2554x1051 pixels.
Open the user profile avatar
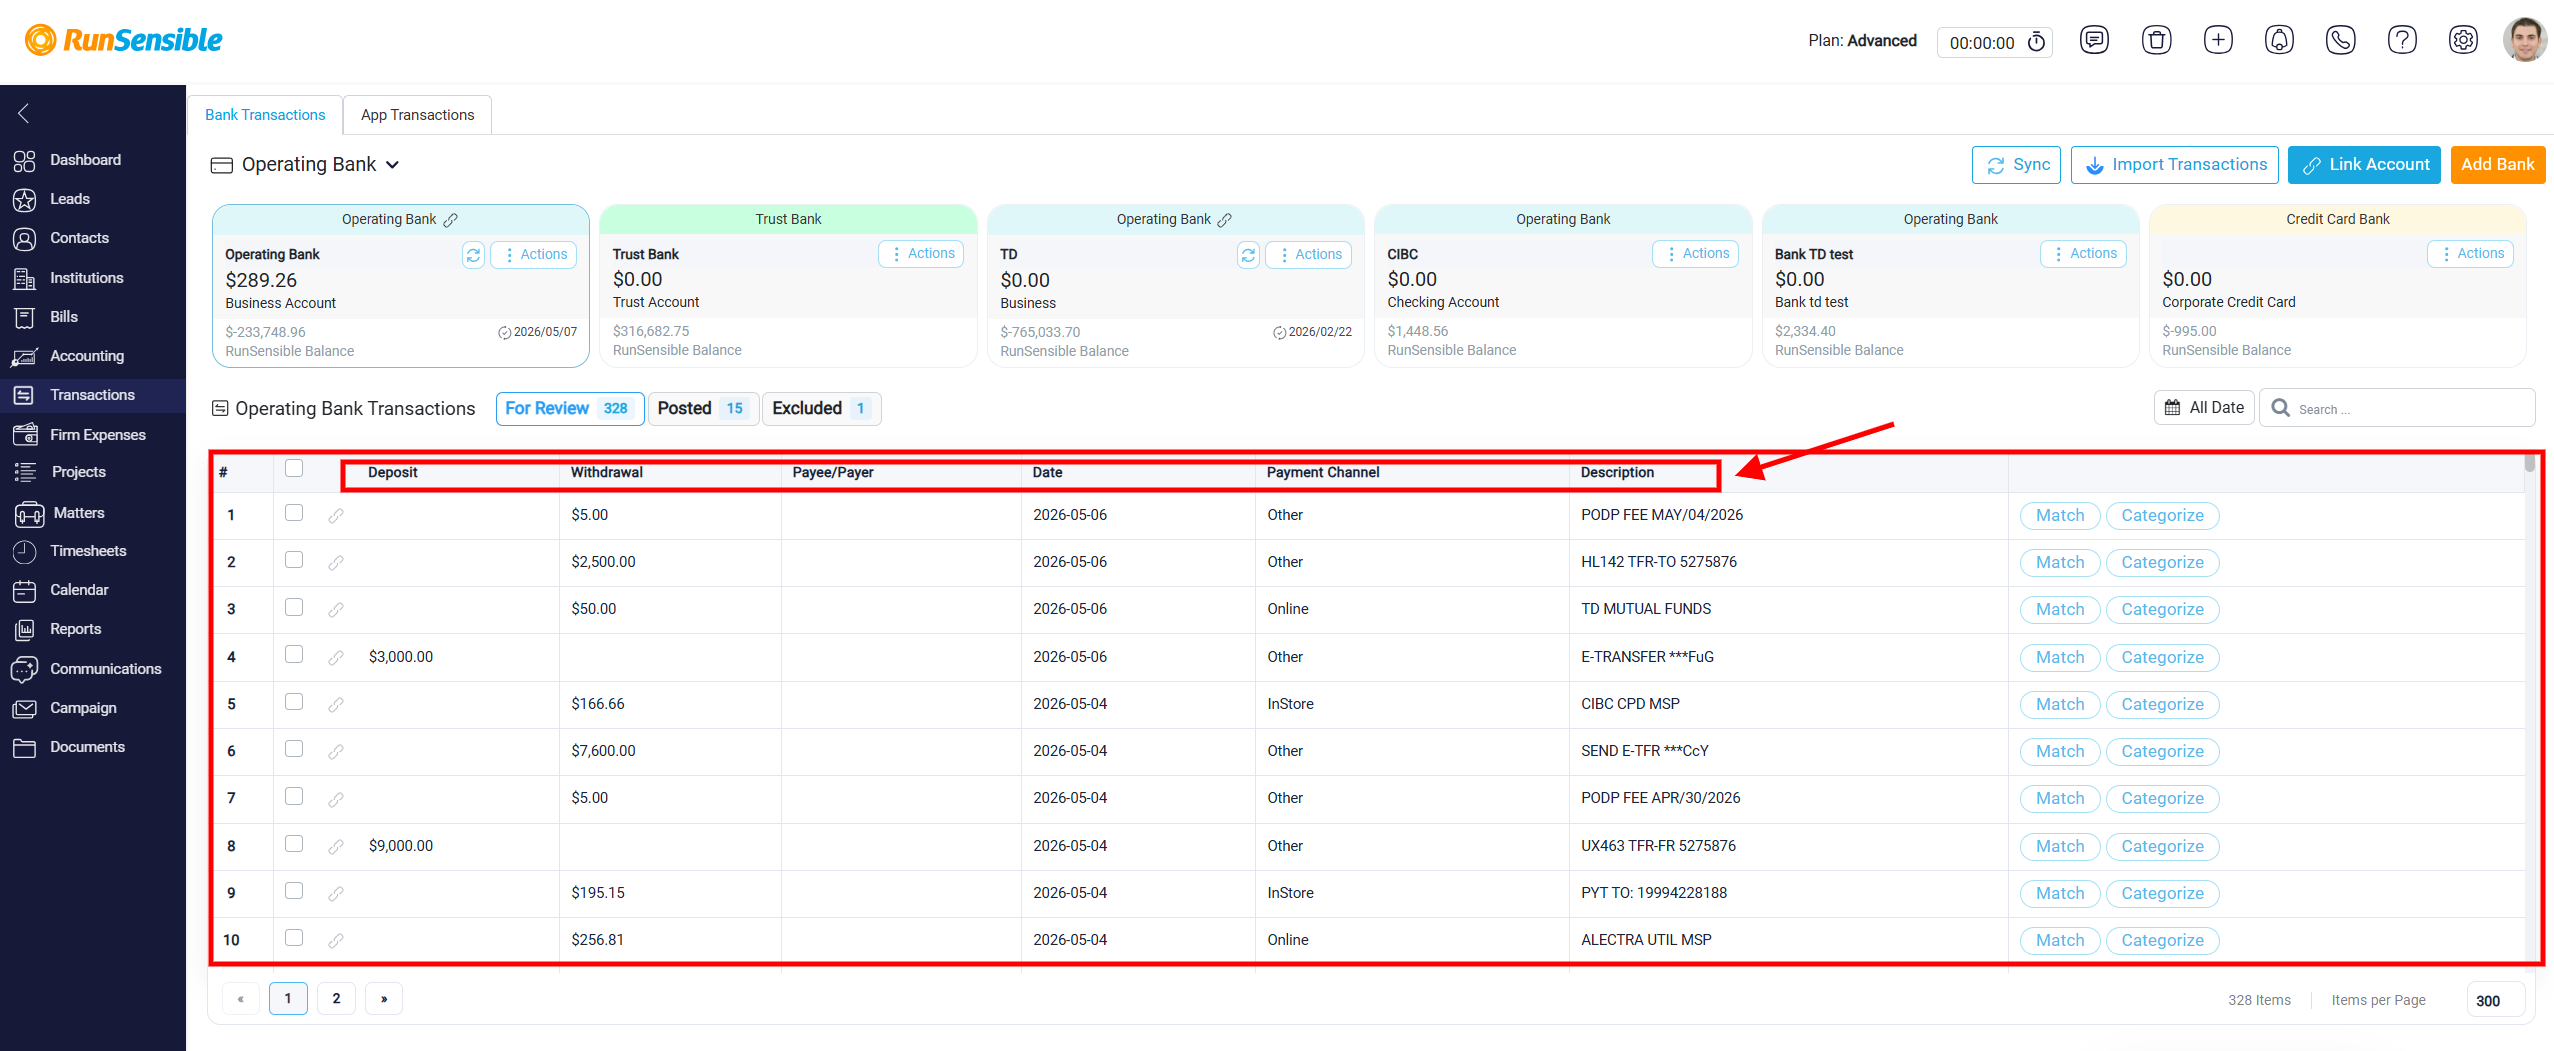2525,41
